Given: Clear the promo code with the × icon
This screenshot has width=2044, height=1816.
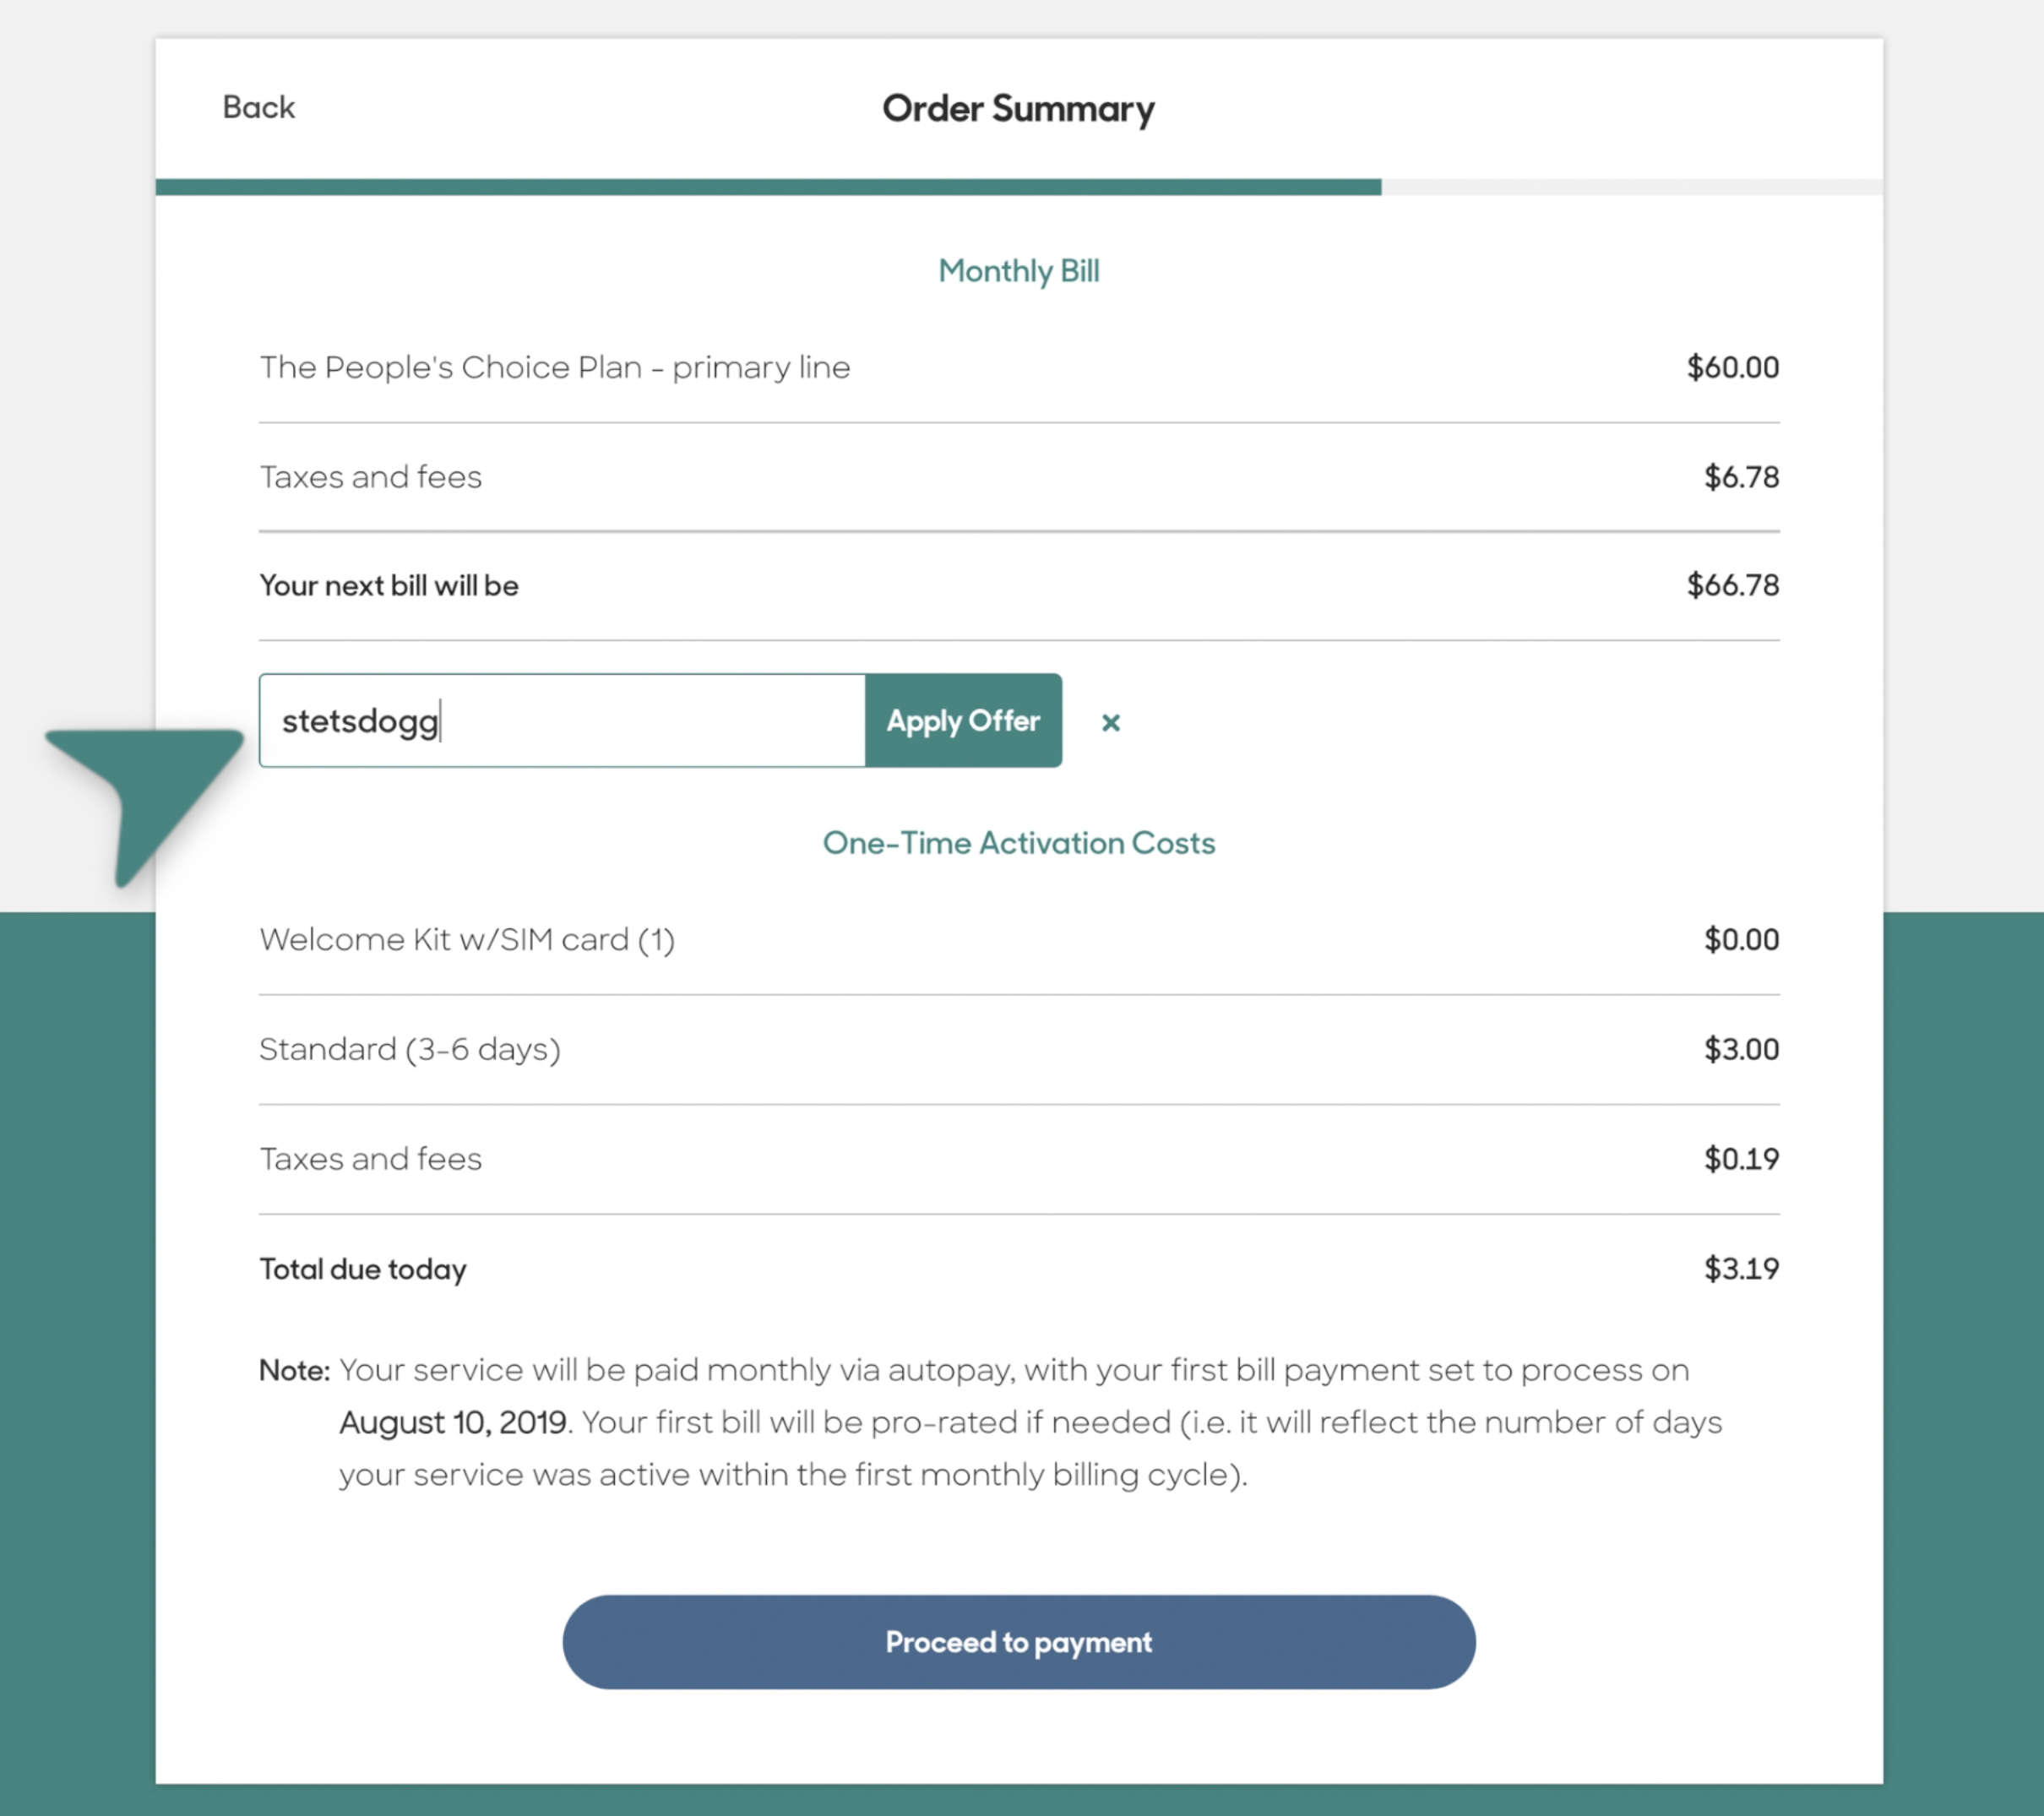Looking at the screenshot, I should point(1111,722).
